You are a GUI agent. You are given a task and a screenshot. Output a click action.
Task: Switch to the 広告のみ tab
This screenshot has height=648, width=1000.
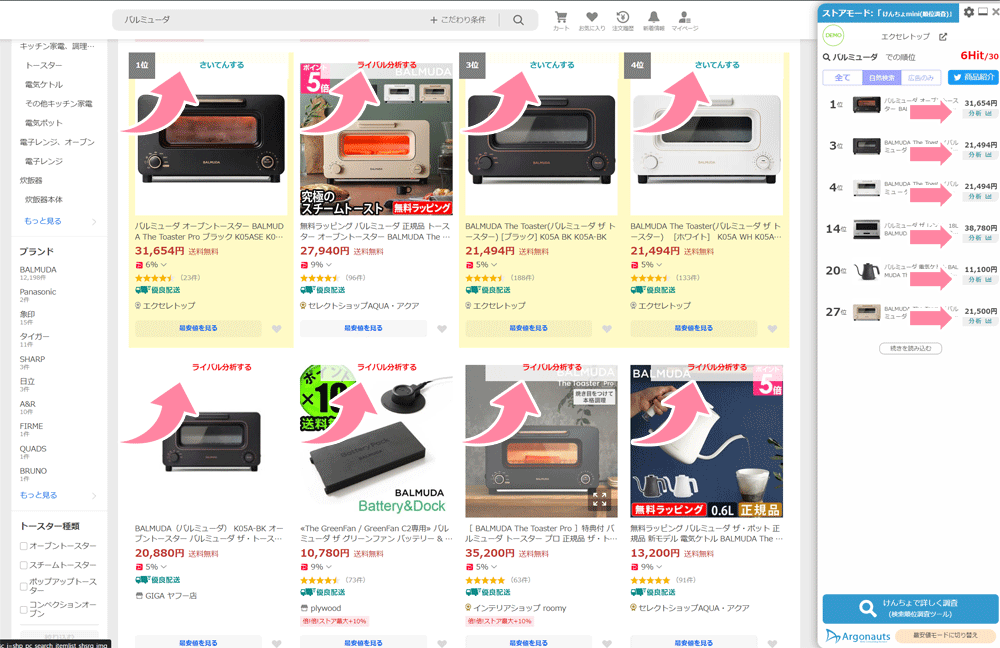tap(921, 78)
